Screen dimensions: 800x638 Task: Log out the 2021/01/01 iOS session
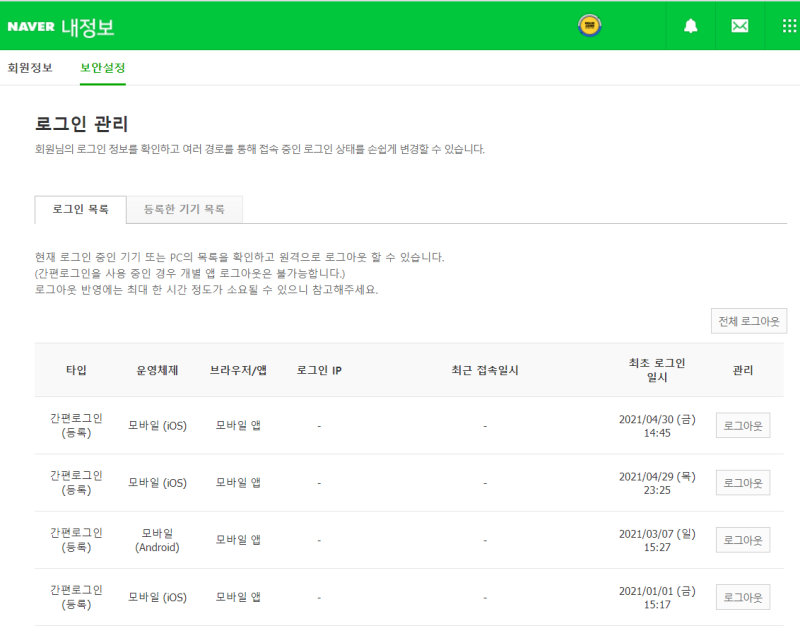click(x=743, y=597)
